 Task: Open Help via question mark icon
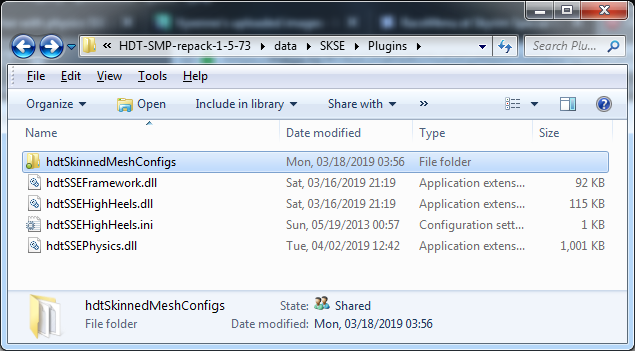[x=604, y=104]
